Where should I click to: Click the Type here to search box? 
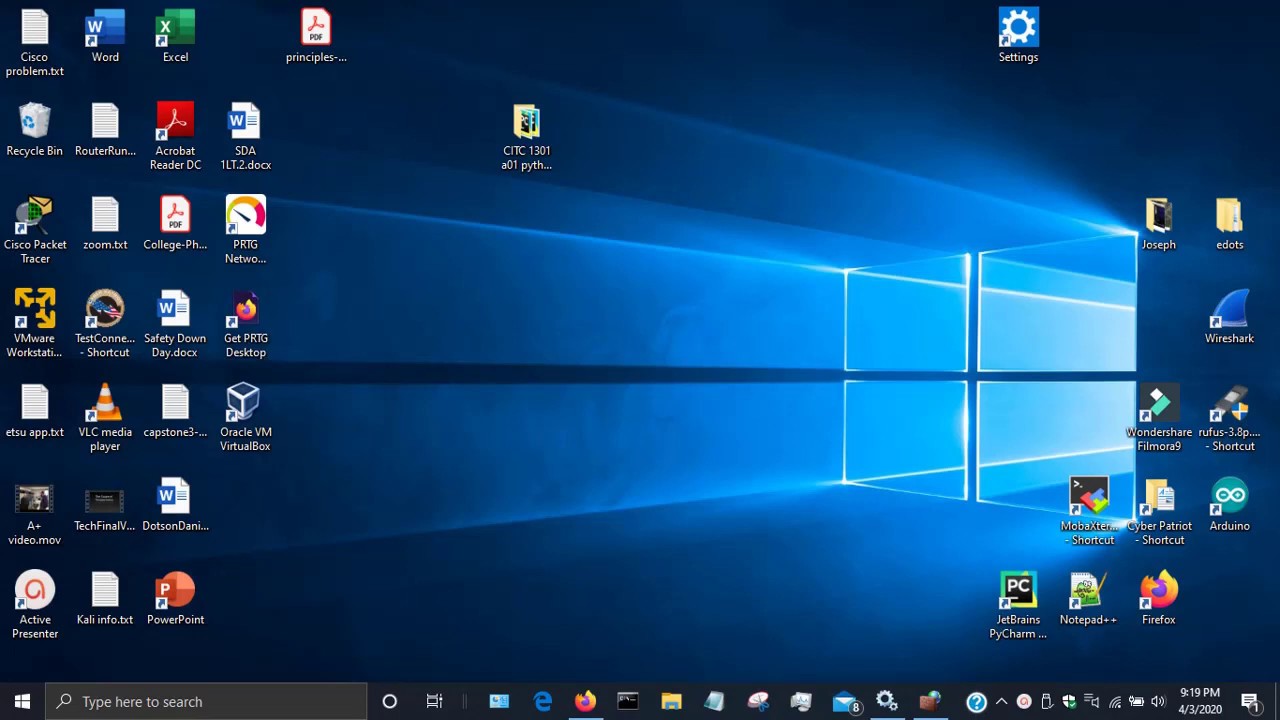click(207, 701)
